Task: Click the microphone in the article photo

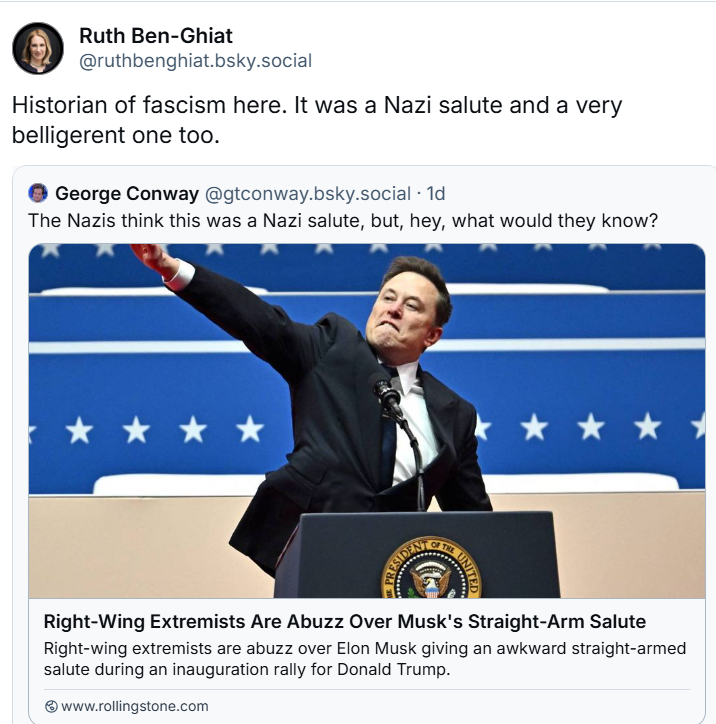Action: pos(387,393)
